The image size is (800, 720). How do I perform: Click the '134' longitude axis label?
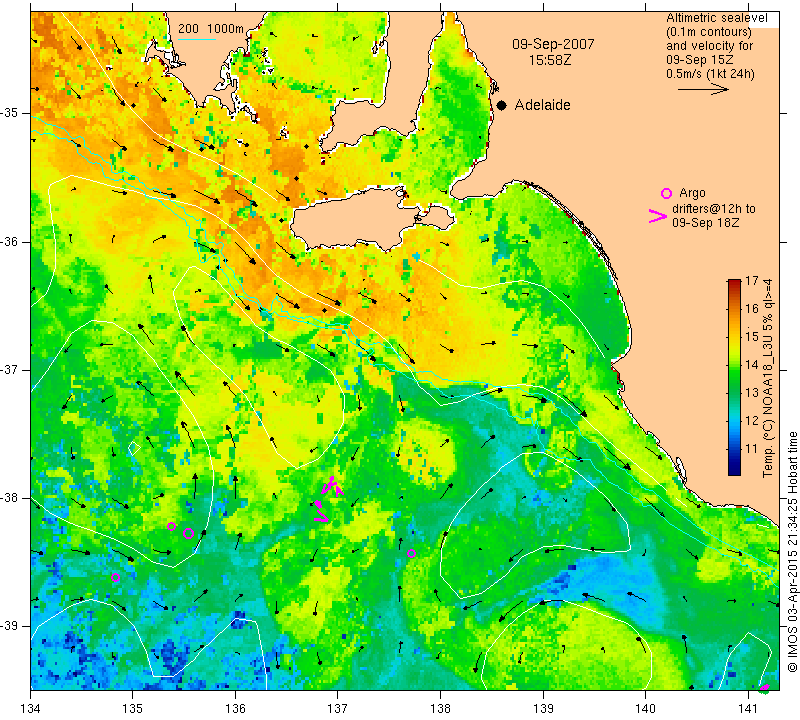31,709
